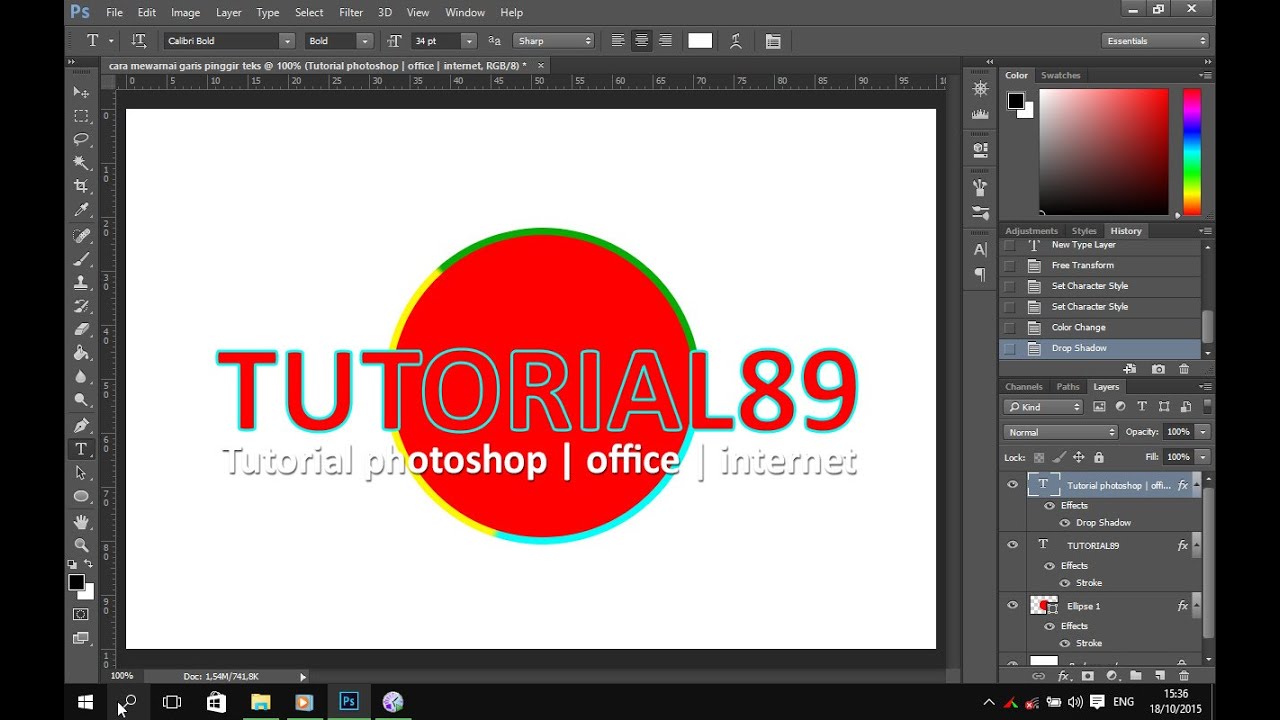Viewport: 1280px width, 720px height.
Task: Hide the Tutorial photoshop text layer
Action: tap(1012, 485)
